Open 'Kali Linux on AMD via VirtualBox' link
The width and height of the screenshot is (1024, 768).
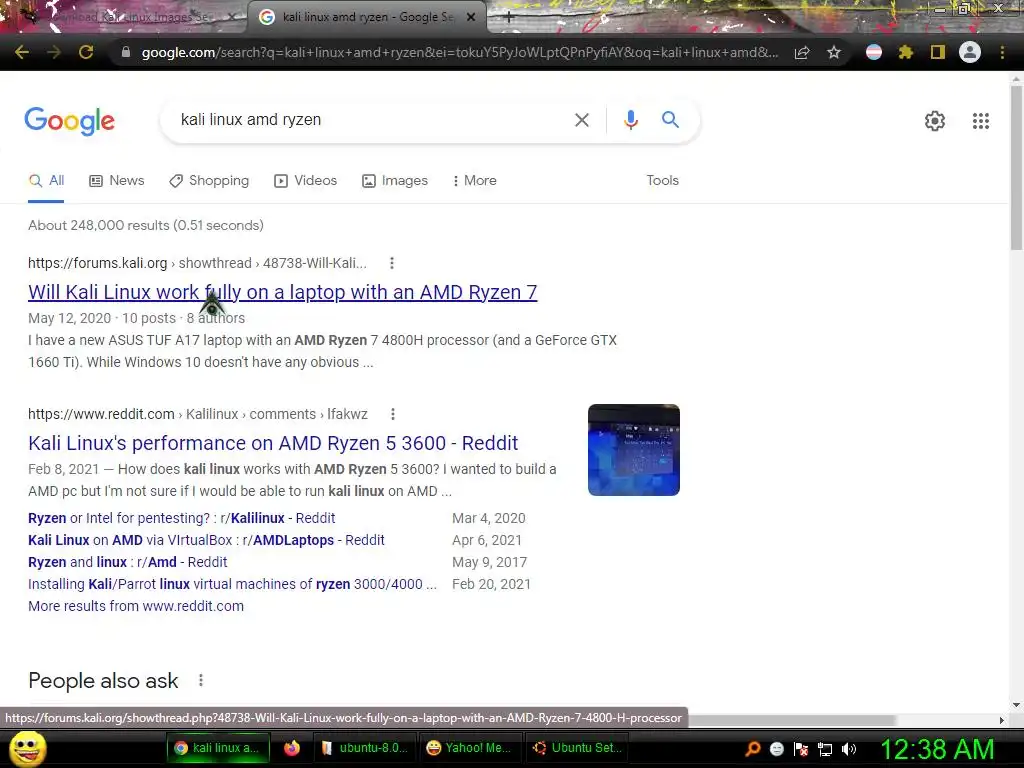(206, 540)
